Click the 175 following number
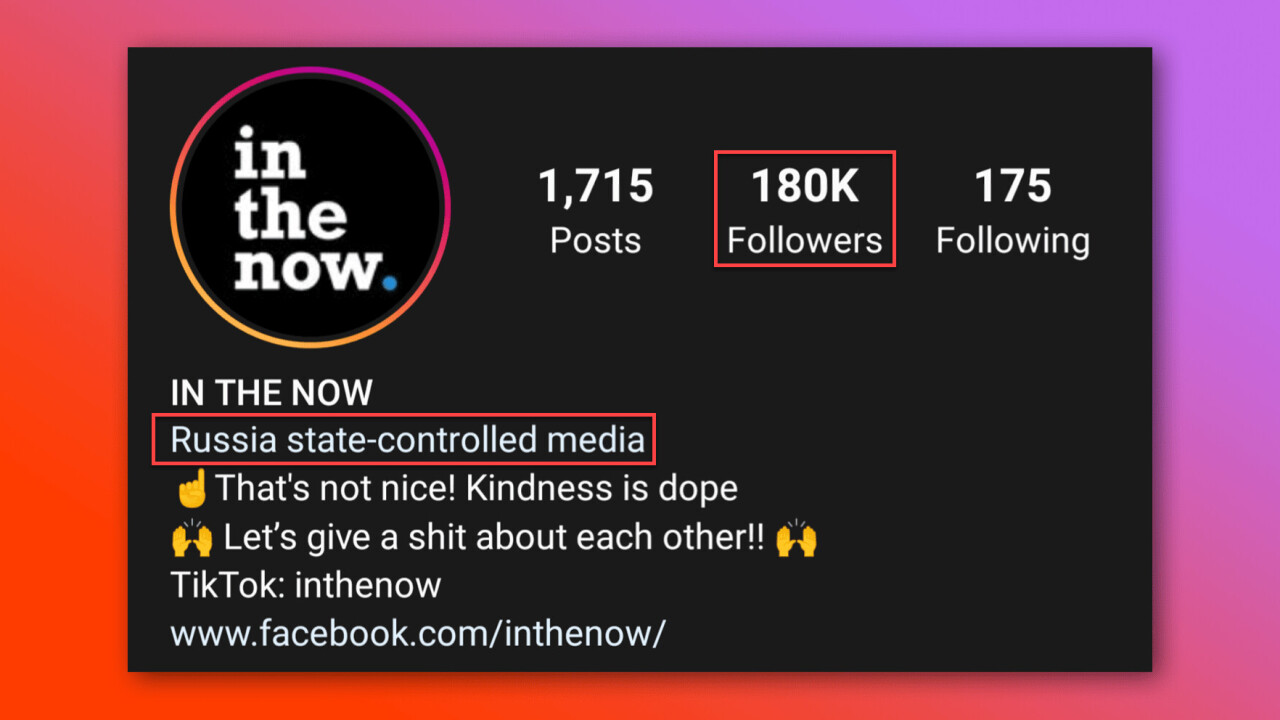Image resolution: width=1280 pixels, height=720 pixels. click(1013, 186)
